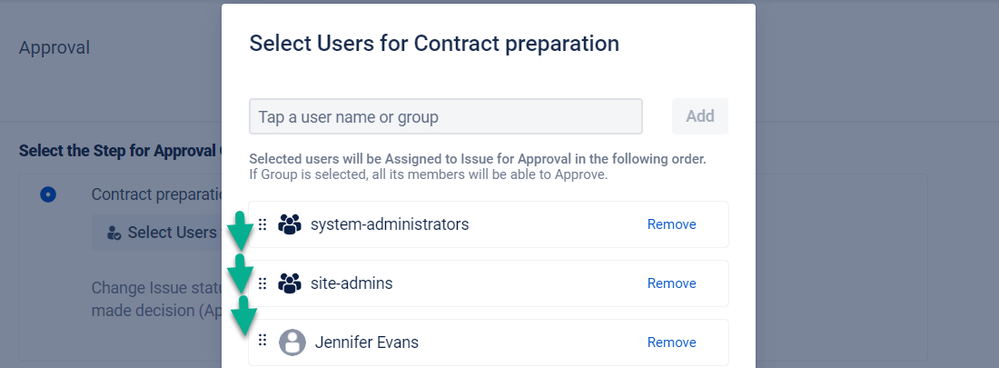
Task: Click Jennifer Evans' user avatar
Action: click(x=292, y=343)
